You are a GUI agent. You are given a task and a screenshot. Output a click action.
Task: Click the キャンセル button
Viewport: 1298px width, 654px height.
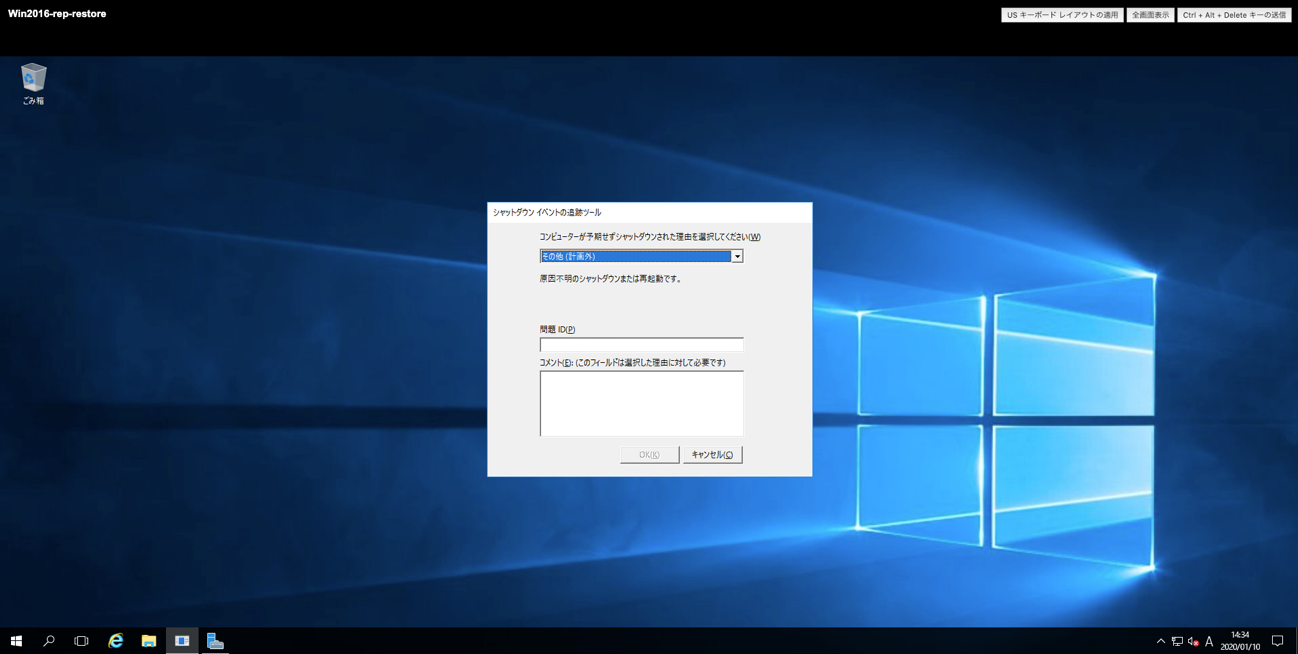[x=712, y=455]
